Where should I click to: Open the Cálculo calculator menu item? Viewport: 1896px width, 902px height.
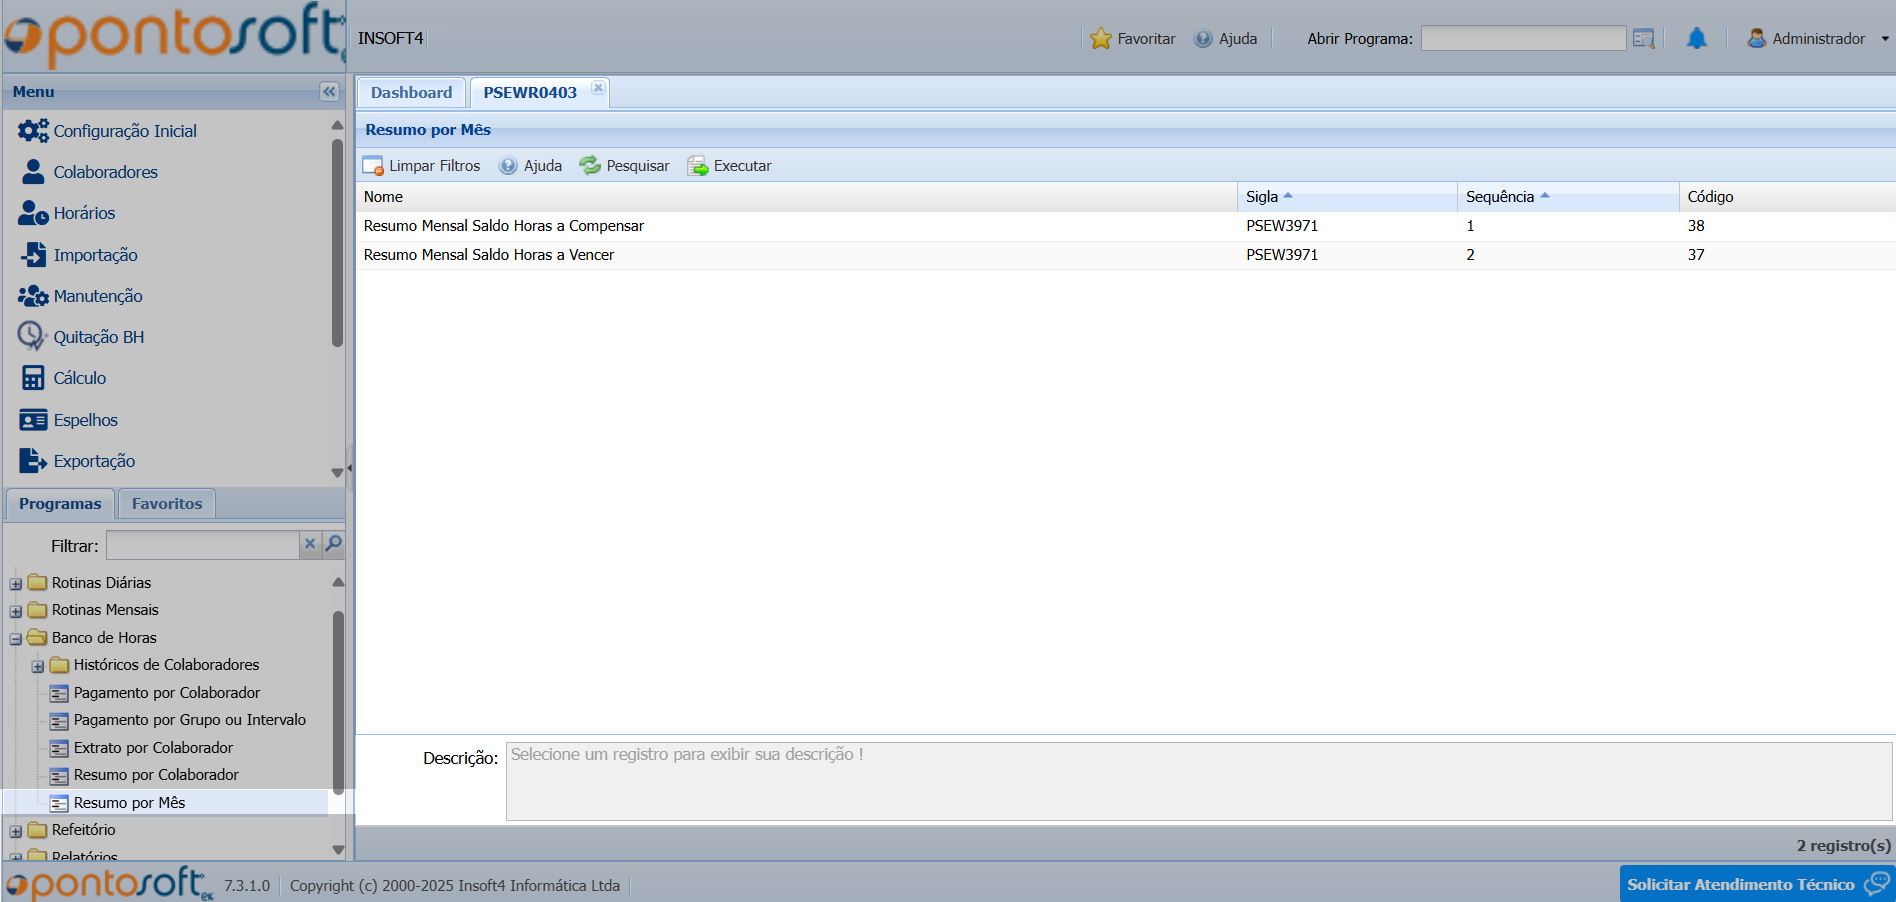point(33,378)
